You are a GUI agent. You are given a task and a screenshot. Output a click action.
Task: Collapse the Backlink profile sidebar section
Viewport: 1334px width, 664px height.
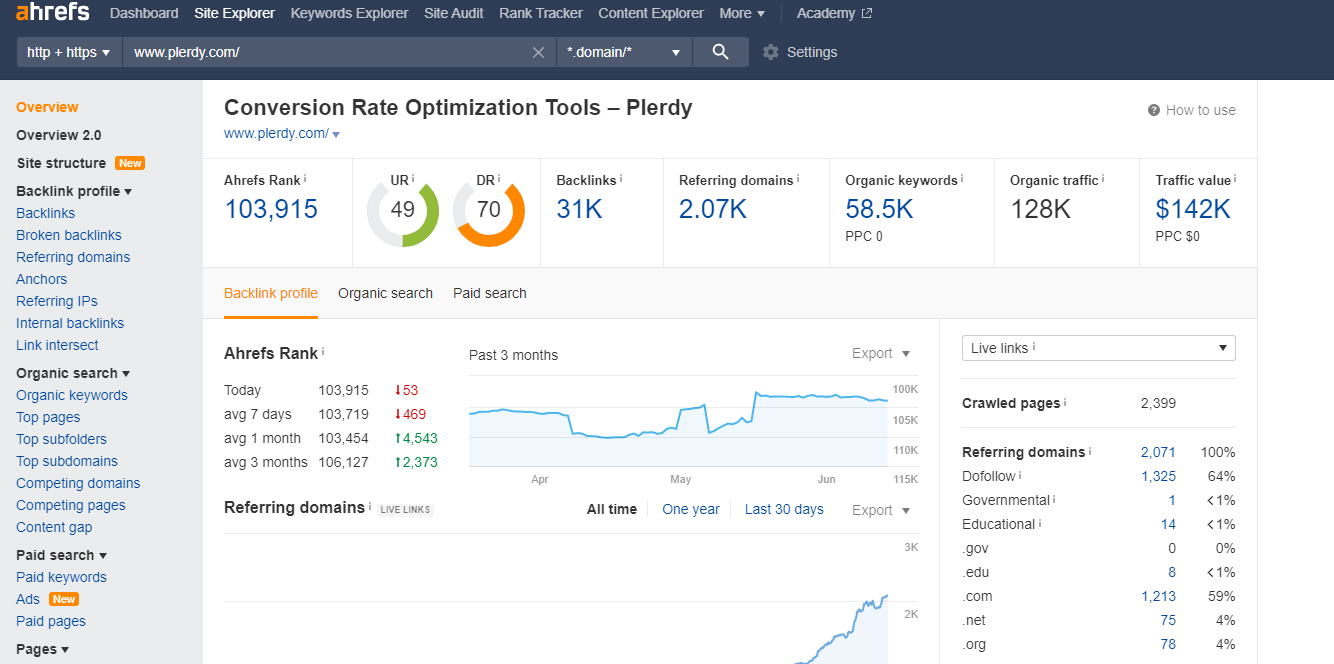[x=74, y=191]
